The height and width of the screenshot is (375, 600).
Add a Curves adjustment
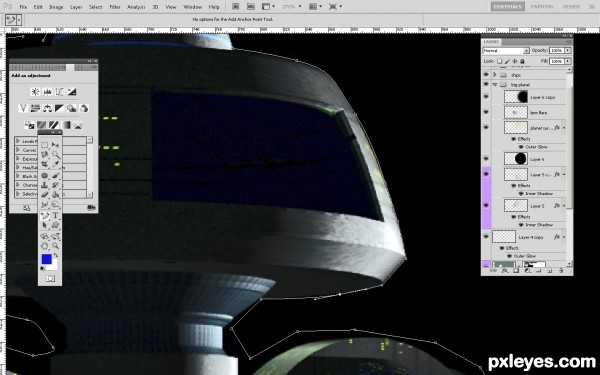pos(59,92)
